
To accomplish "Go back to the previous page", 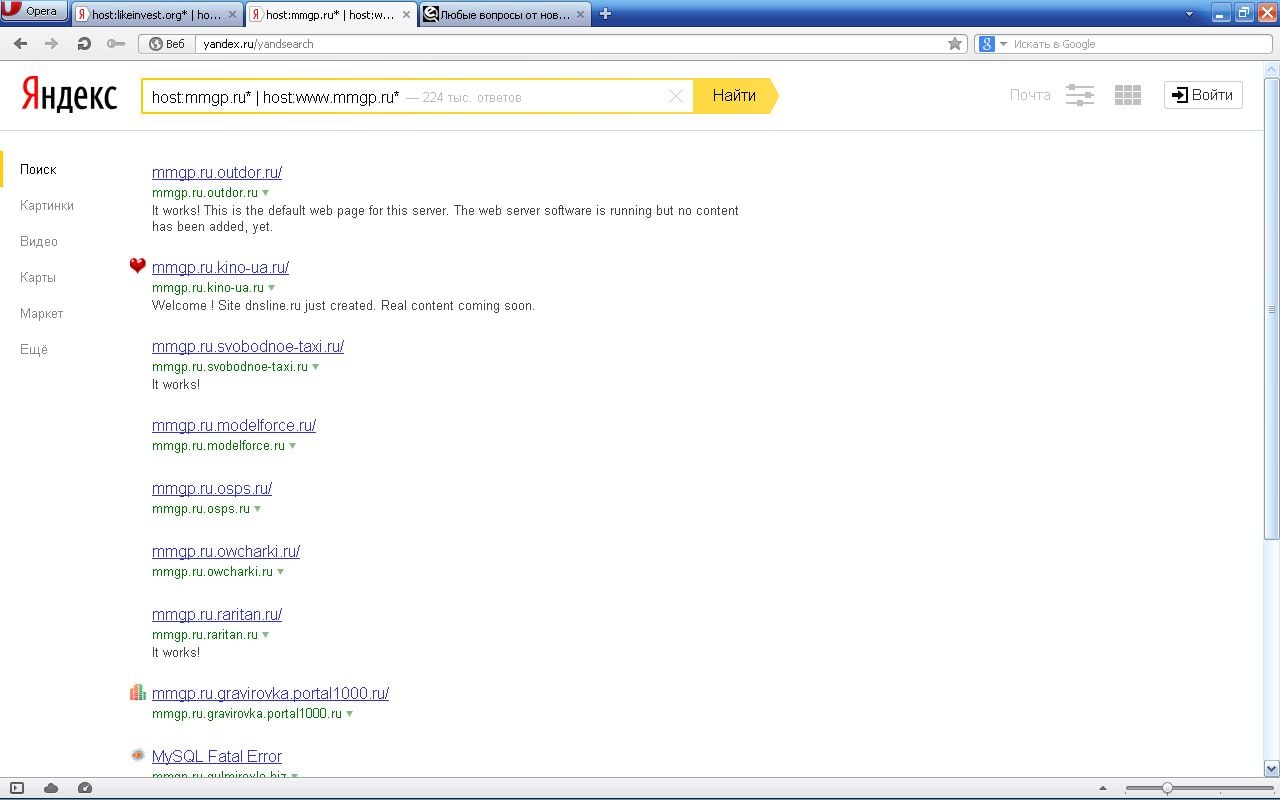I will click(x=21, y=44).
